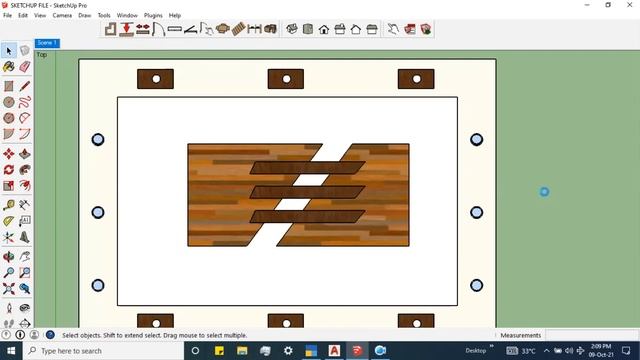Image resolution: width=640 pixels, height=360 pixels.
Task: Select the Zoom Window tool
Action: click(24, 273)
